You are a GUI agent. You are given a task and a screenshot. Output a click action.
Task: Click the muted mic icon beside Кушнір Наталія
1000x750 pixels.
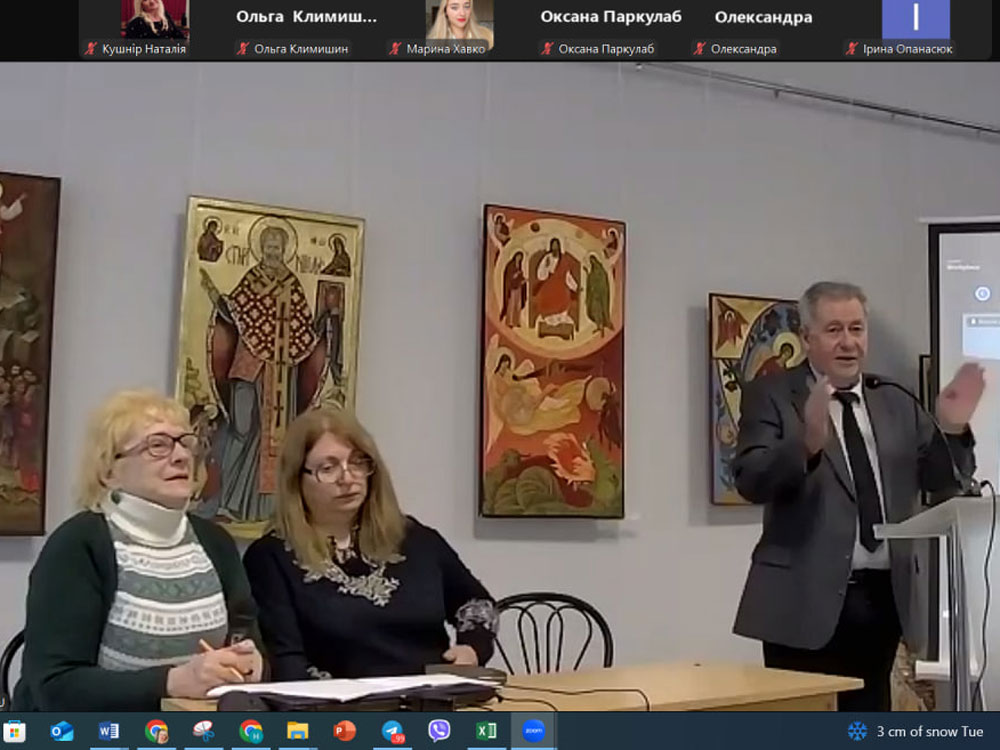coord(91,49)
